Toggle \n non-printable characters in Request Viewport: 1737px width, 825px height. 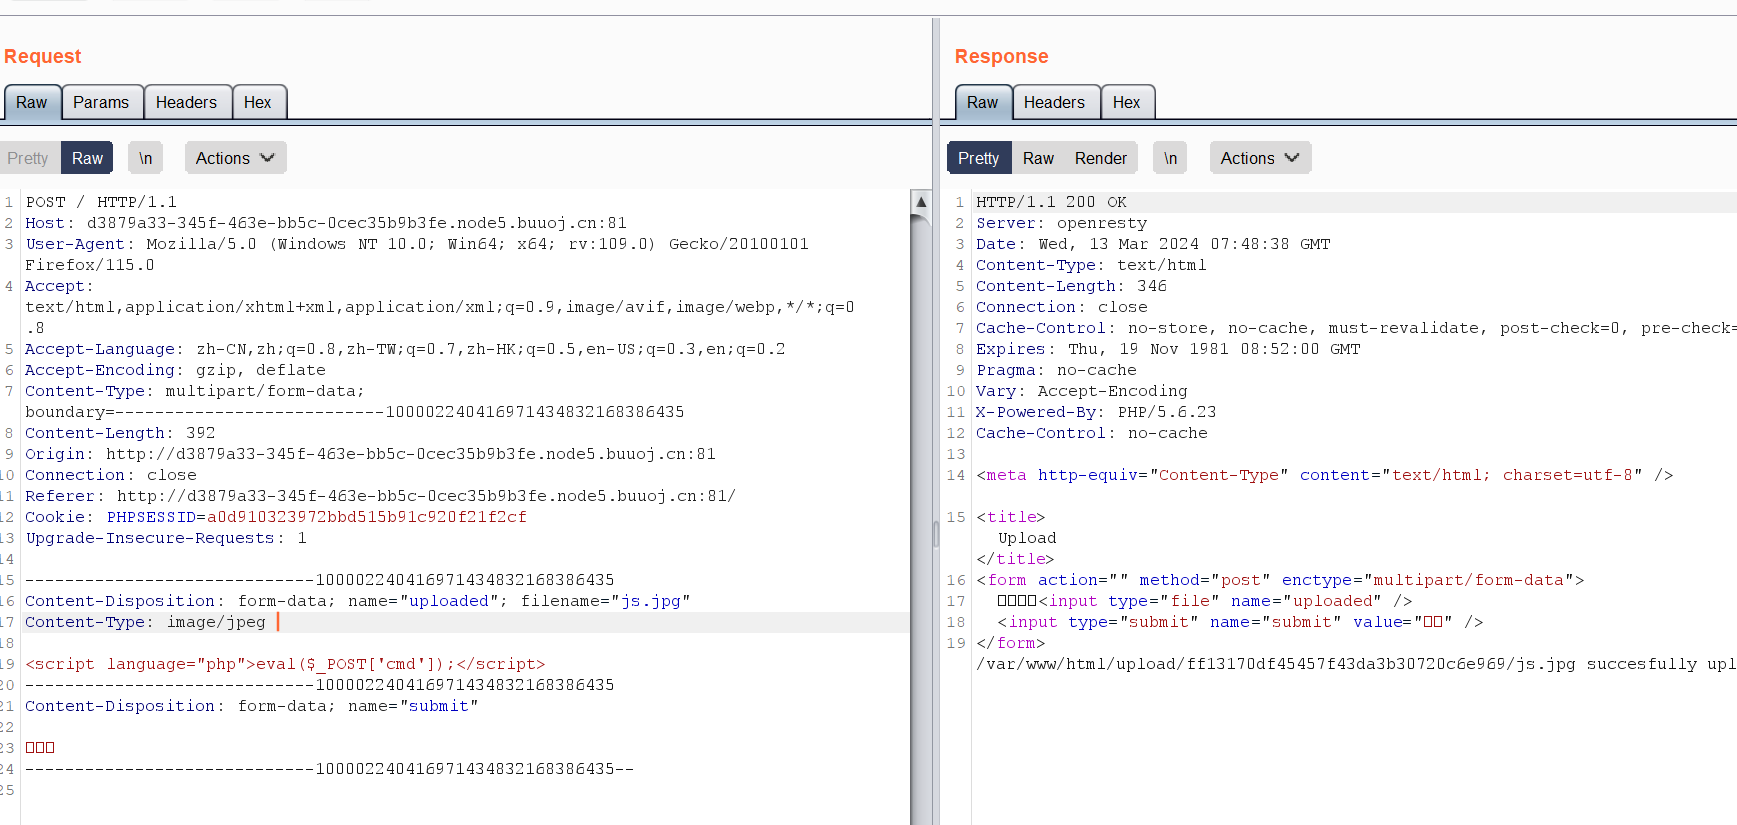point(146,158)
